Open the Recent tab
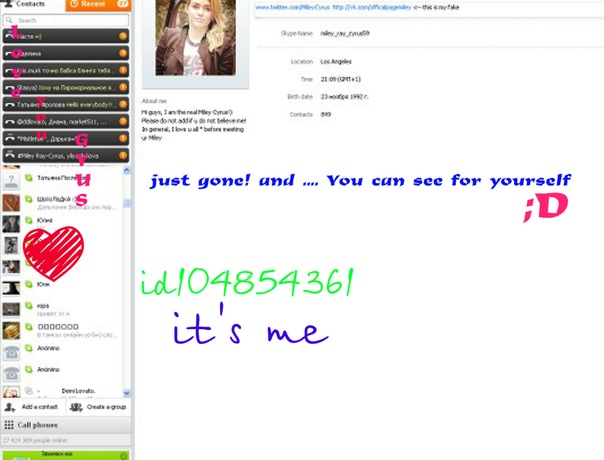Image resolution: width=604 pixels, height=460 pixels. tap(98, 5)
